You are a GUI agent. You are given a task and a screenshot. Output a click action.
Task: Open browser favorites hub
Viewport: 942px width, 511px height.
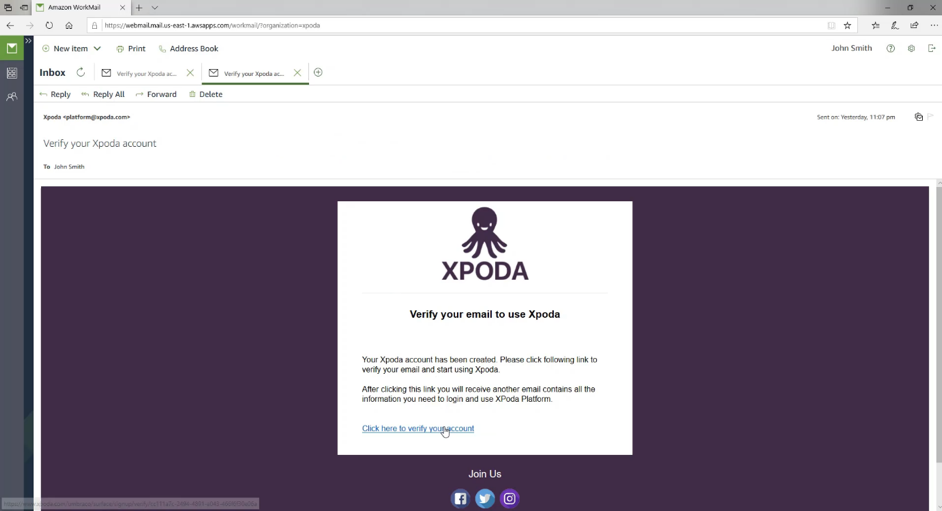[875, 25]
